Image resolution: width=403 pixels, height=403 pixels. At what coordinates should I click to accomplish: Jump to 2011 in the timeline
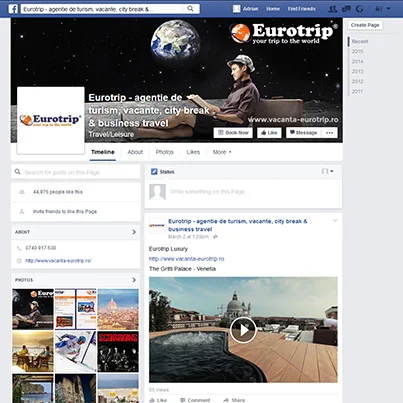357,92
